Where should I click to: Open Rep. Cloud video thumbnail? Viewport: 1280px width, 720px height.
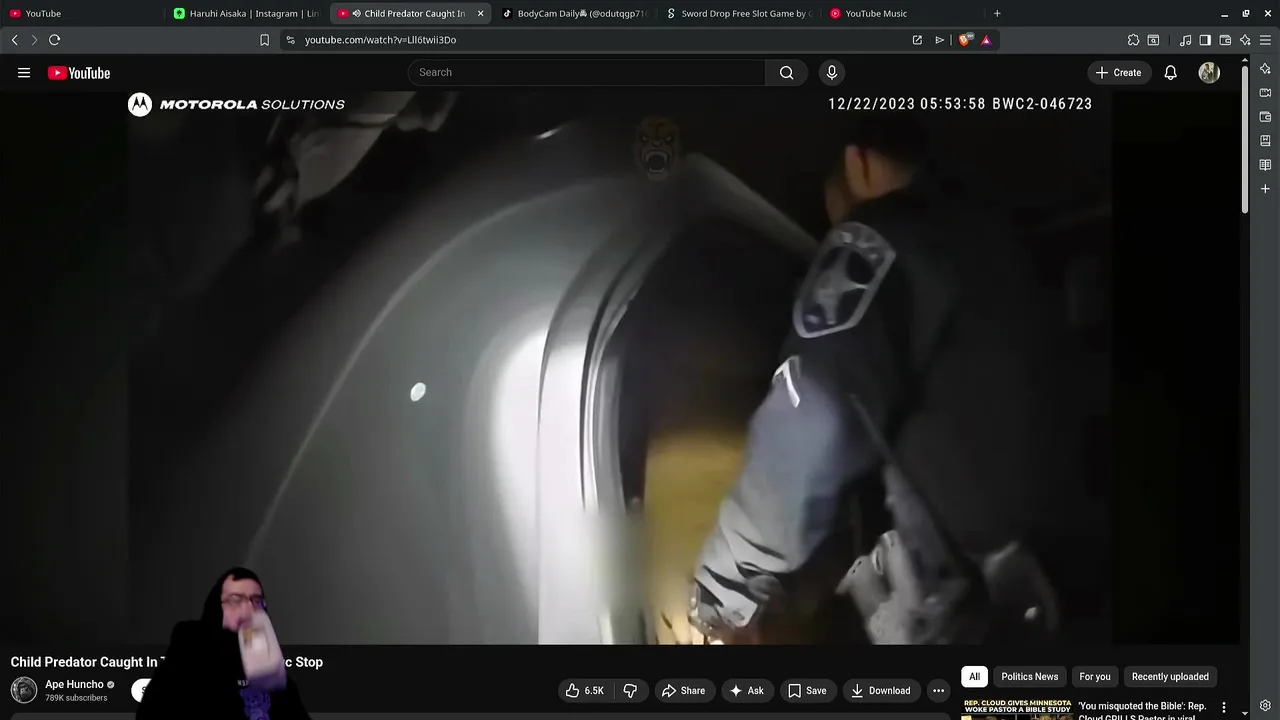point(1016,709)
